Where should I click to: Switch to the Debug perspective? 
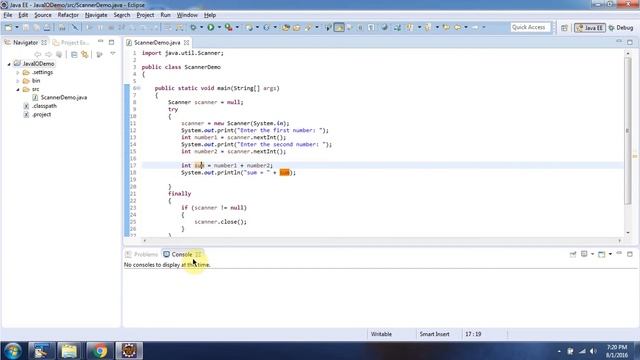coord(621,28)
